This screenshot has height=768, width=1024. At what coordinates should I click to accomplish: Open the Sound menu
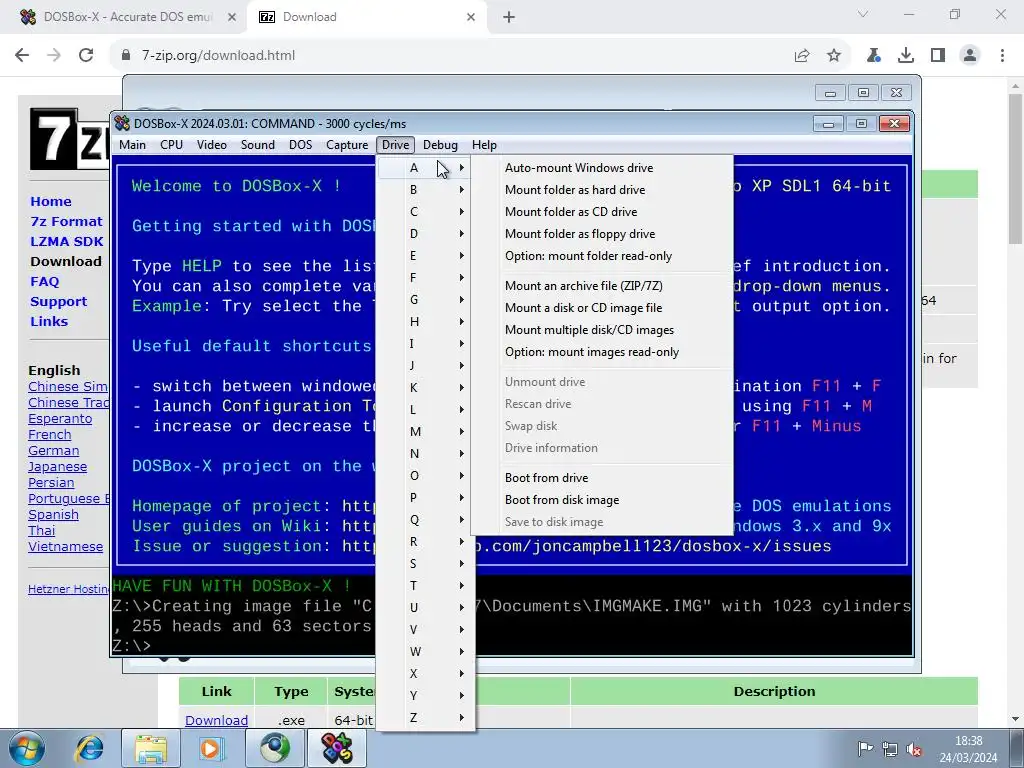[257, 145]
